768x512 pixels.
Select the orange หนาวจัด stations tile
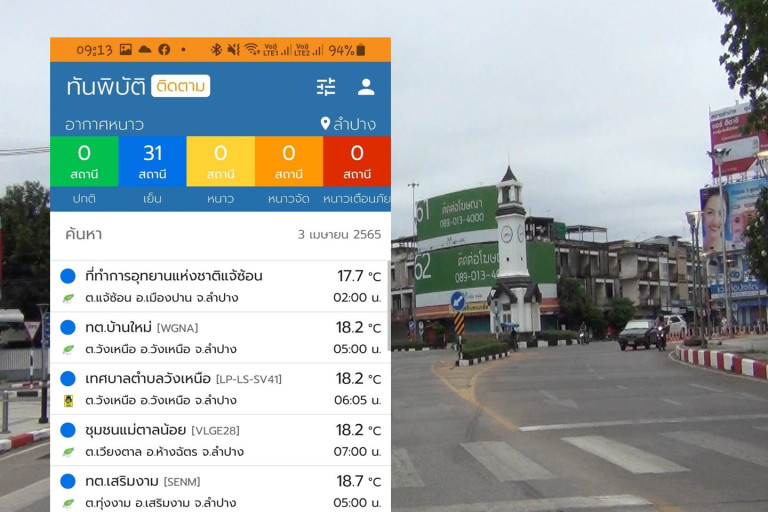(x=288, y=161)
